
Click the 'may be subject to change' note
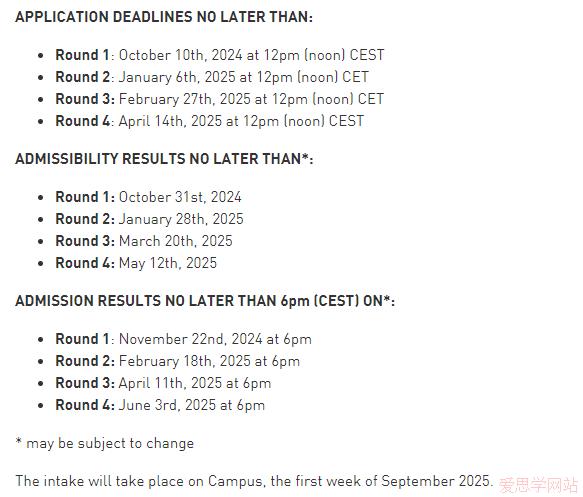pos(105,443)
